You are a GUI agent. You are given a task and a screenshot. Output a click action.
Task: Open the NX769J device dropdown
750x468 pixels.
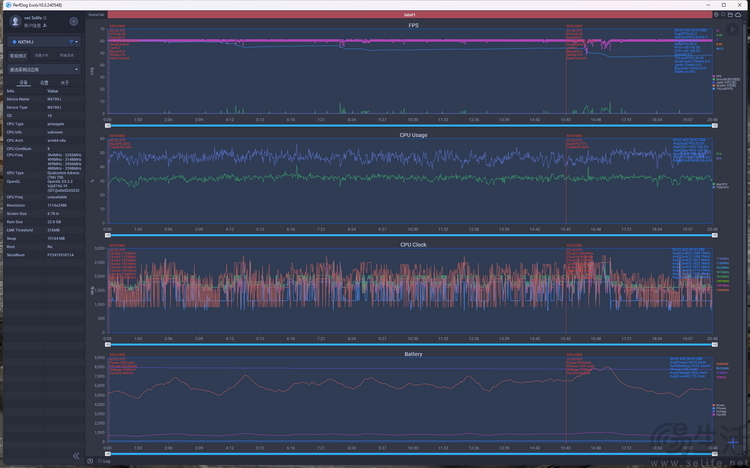coord(44,42)
